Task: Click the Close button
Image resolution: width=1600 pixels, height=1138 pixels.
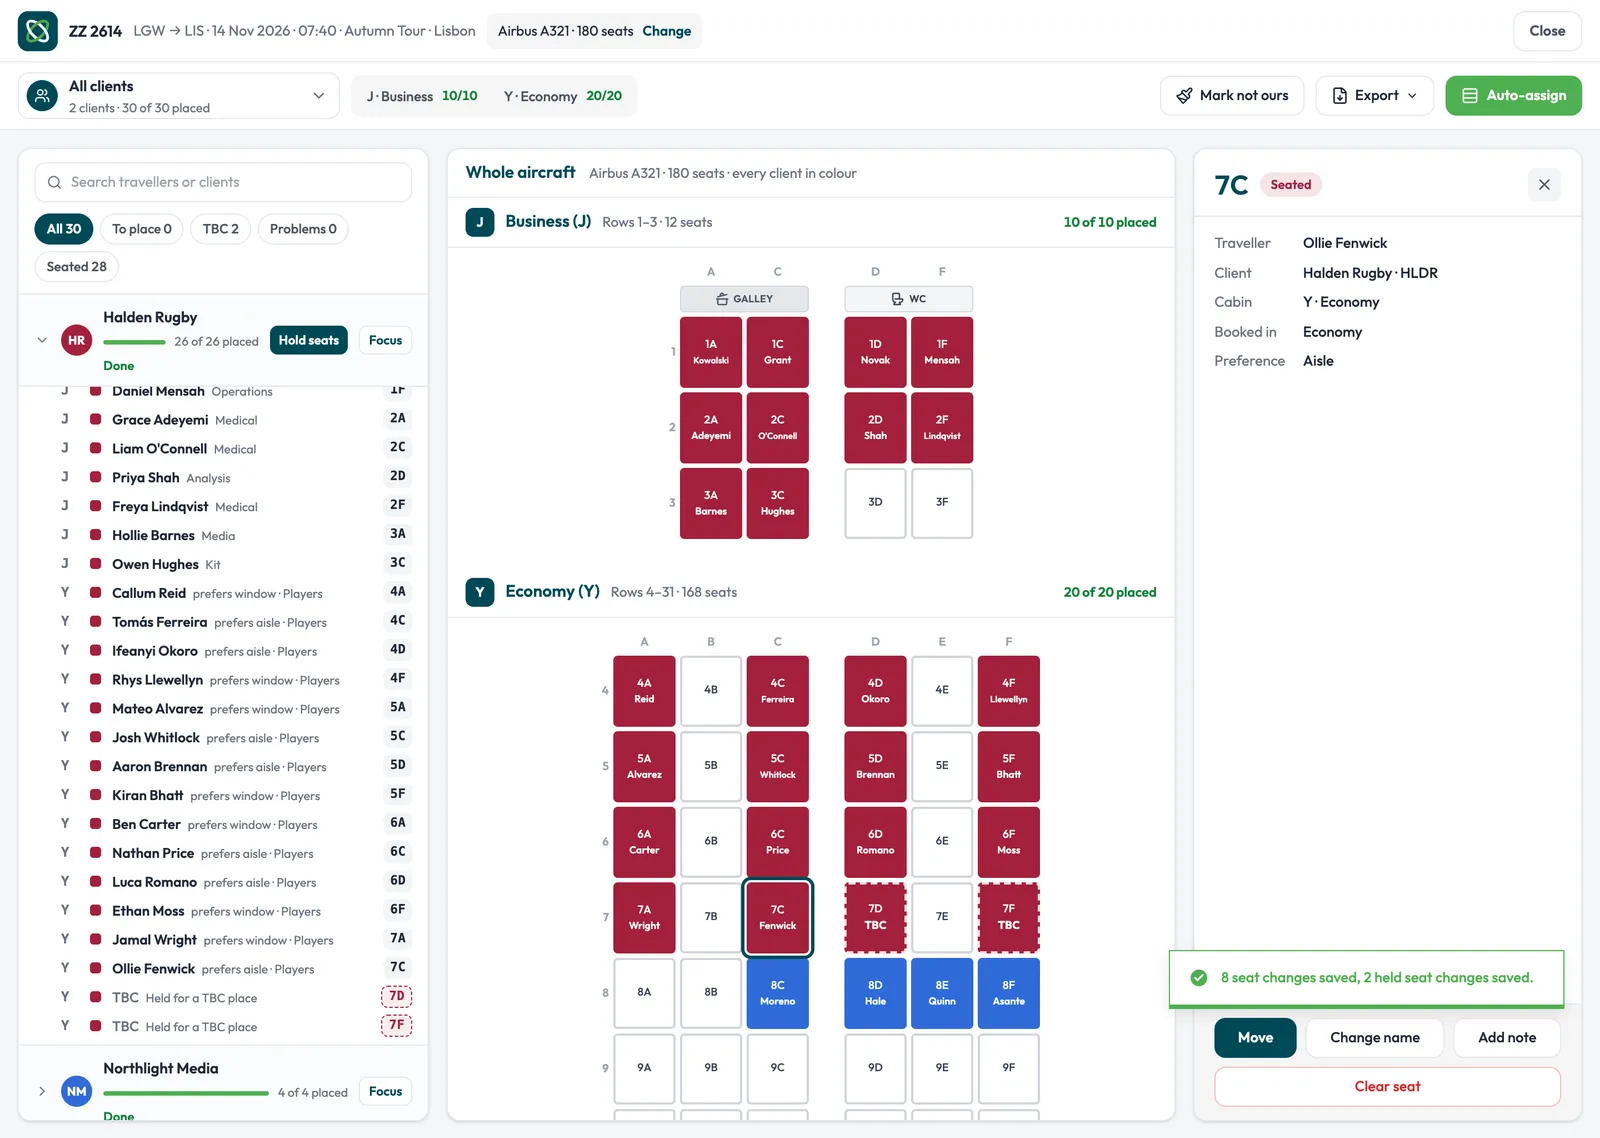Action: [x=1547, y=31]
